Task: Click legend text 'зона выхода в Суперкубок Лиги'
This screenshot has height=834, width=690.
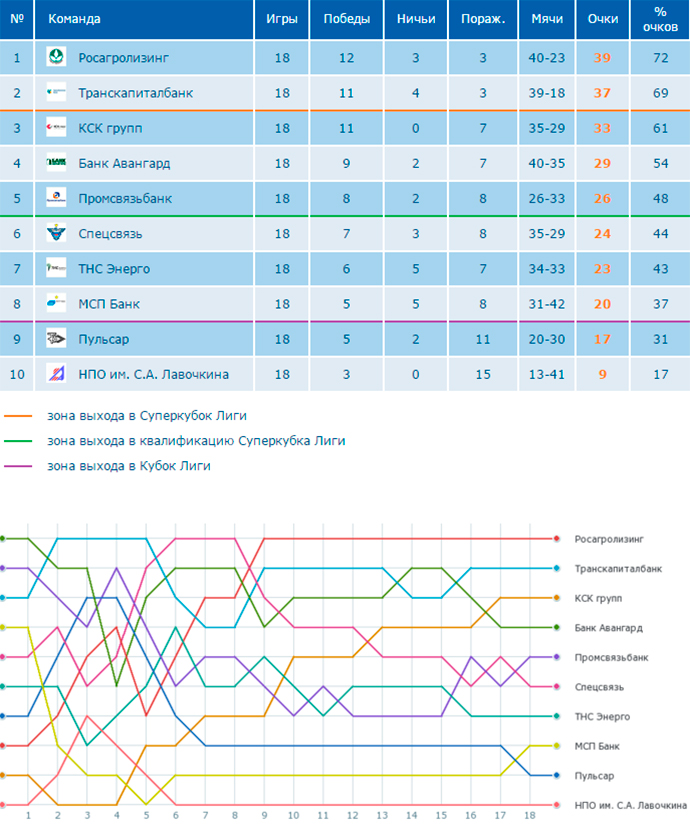Action: coord(147,416)
